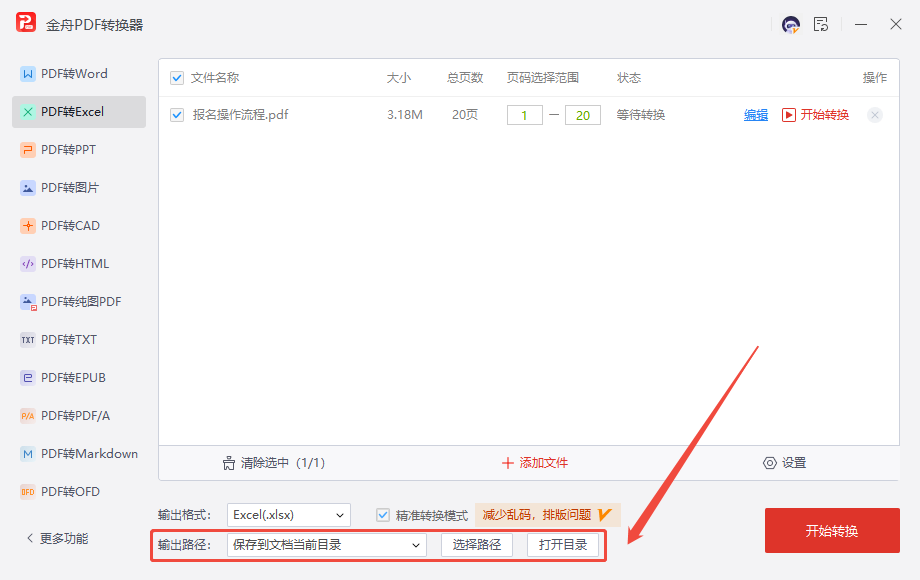Screen dimensions: 920x580
Task: Click the red play icon beside 开始转换 in the row
Action: pyautogui.click(x=789, y=115)
